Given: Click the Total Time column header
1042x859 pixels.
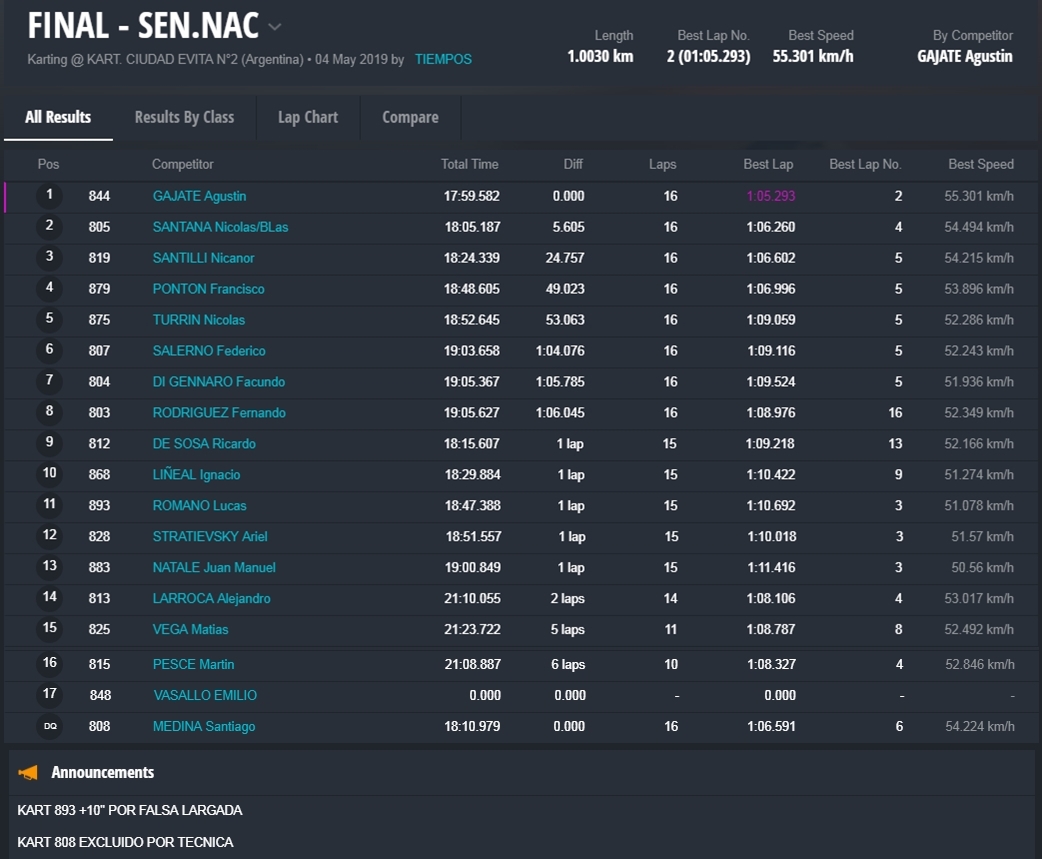Looking at the screenshot, I should (x=469, y=164).
